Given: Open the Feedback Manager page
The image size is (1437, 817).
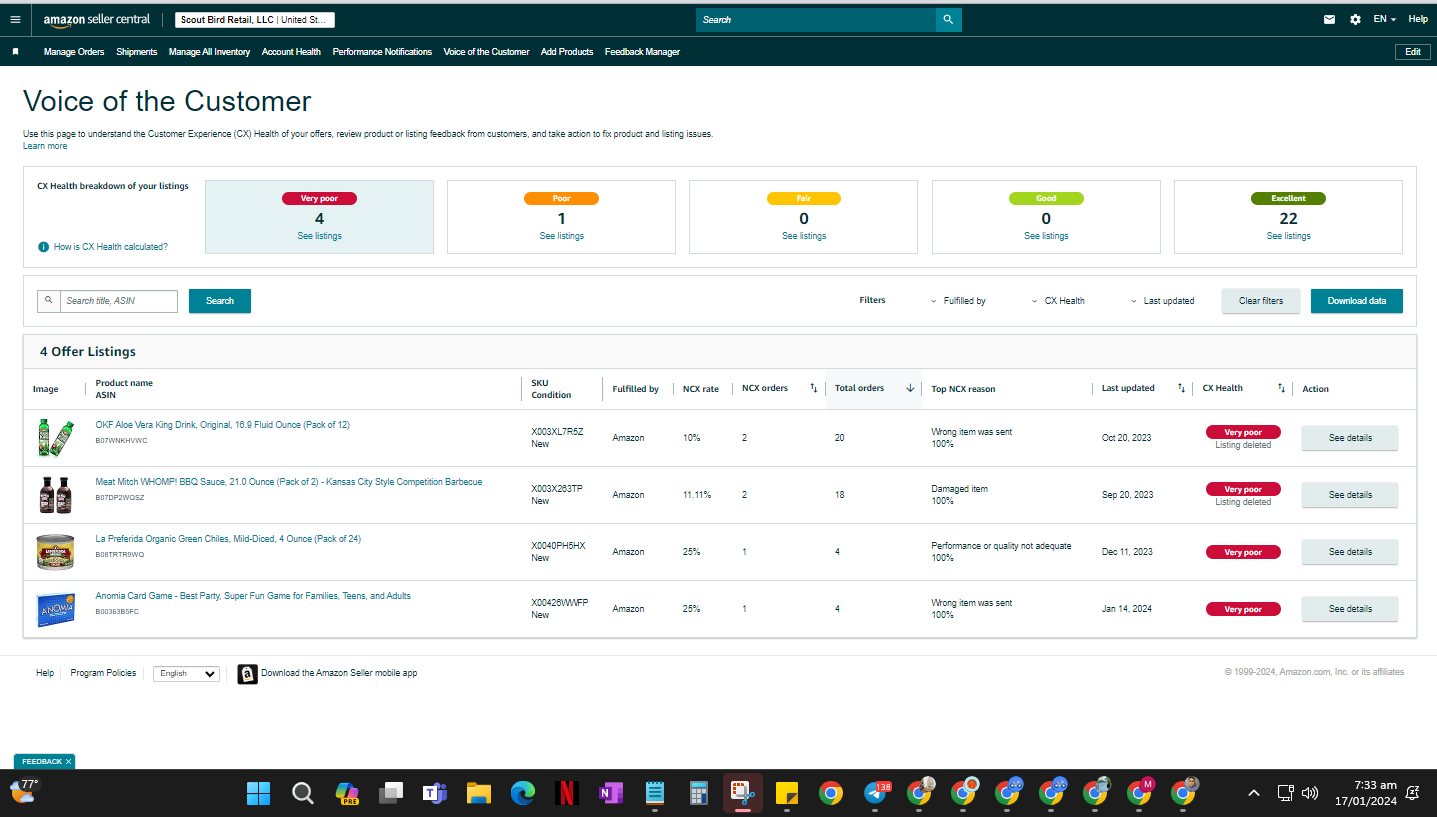Looking at the screenshot, I should (x=642, y=52).
